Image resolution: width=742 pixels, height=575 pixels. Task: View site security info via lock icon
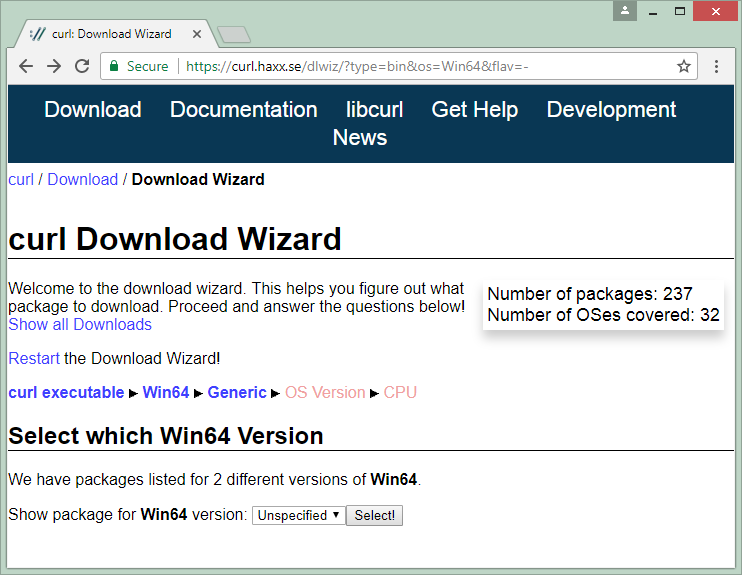coord(114,66)
